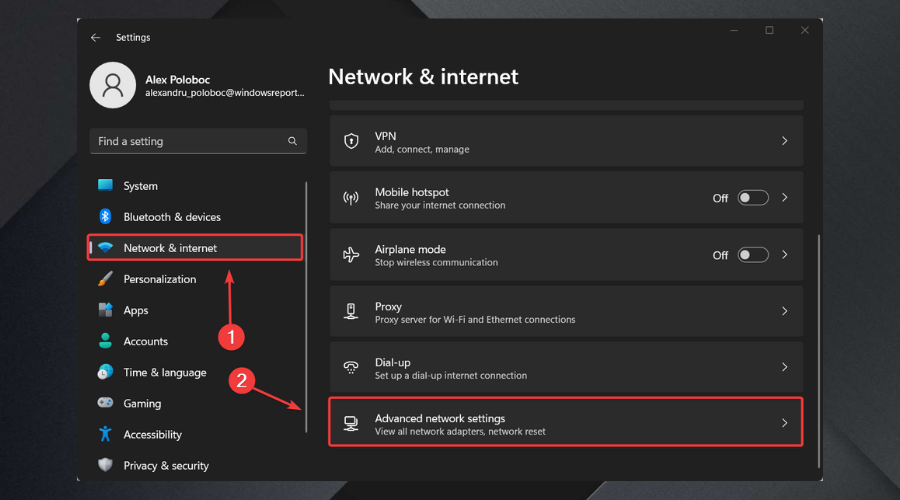The height and width of the screenshot is (500, 900).
Task: Expand Advanced network settings chevron
Action: (x=785, y=423)
